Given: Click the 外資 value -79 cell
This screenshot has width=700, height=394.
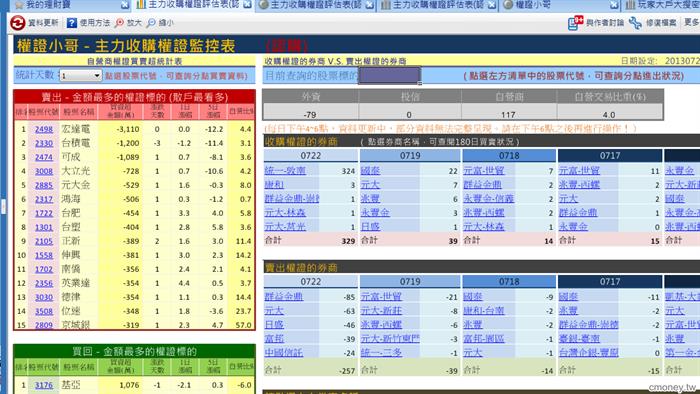Looking at the screenshot, I should coord(310,114).
